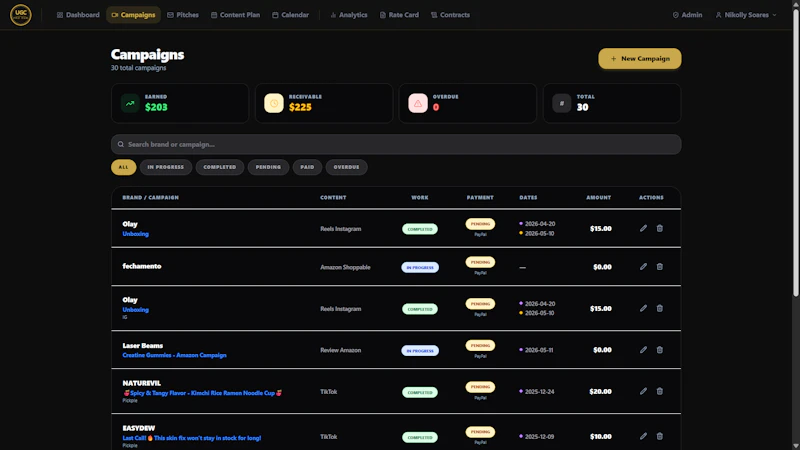
Task: Delete the fechamento campaign
Action: [660, 267]
